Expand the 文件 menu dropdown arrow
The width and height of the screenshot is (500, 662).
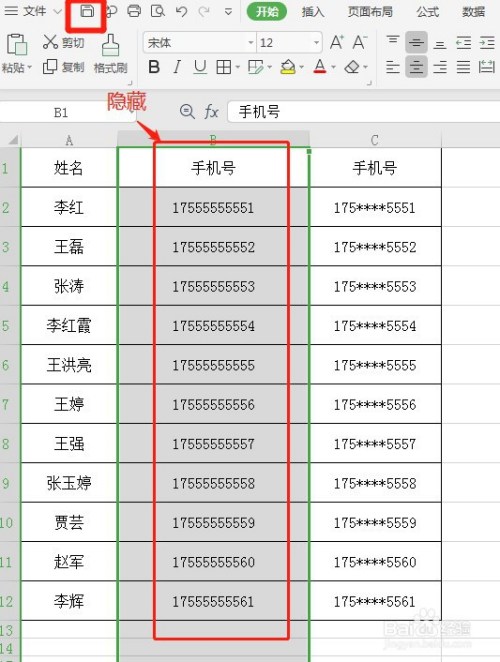point(58,11)
